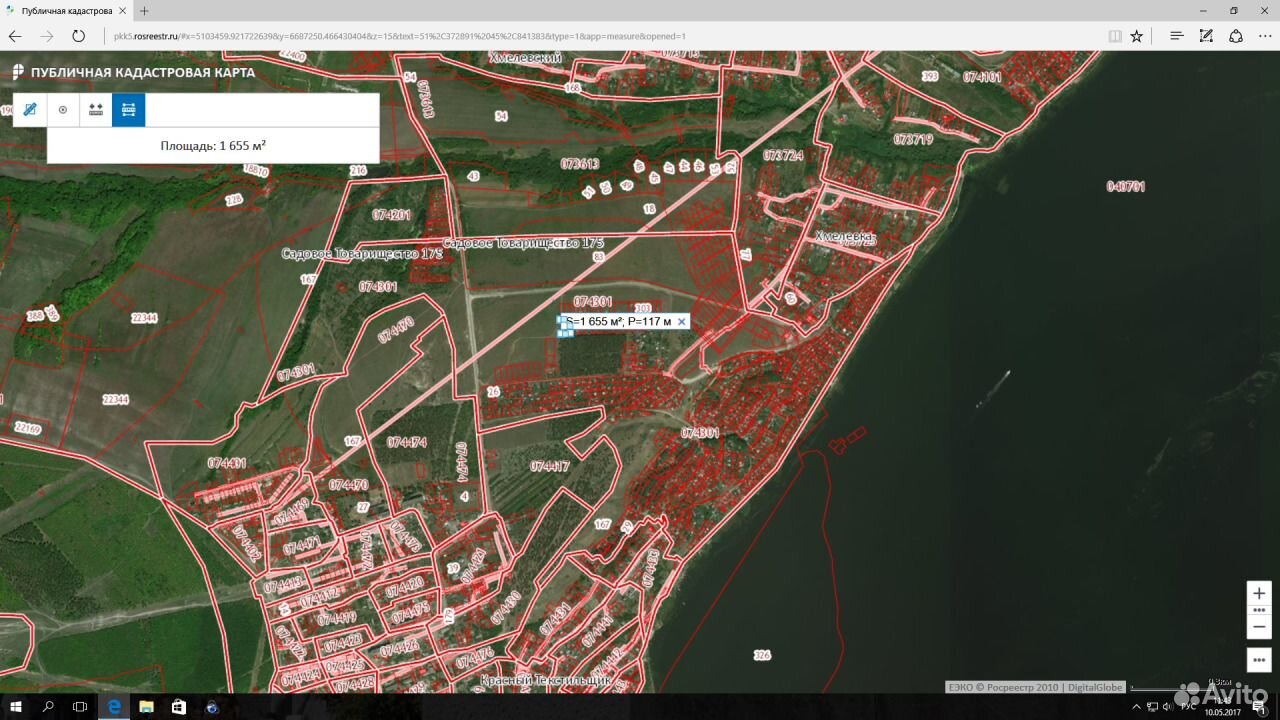Open Windows Store from the taskbar
This screenshot has width=1280, height=720.
point(179,707)
